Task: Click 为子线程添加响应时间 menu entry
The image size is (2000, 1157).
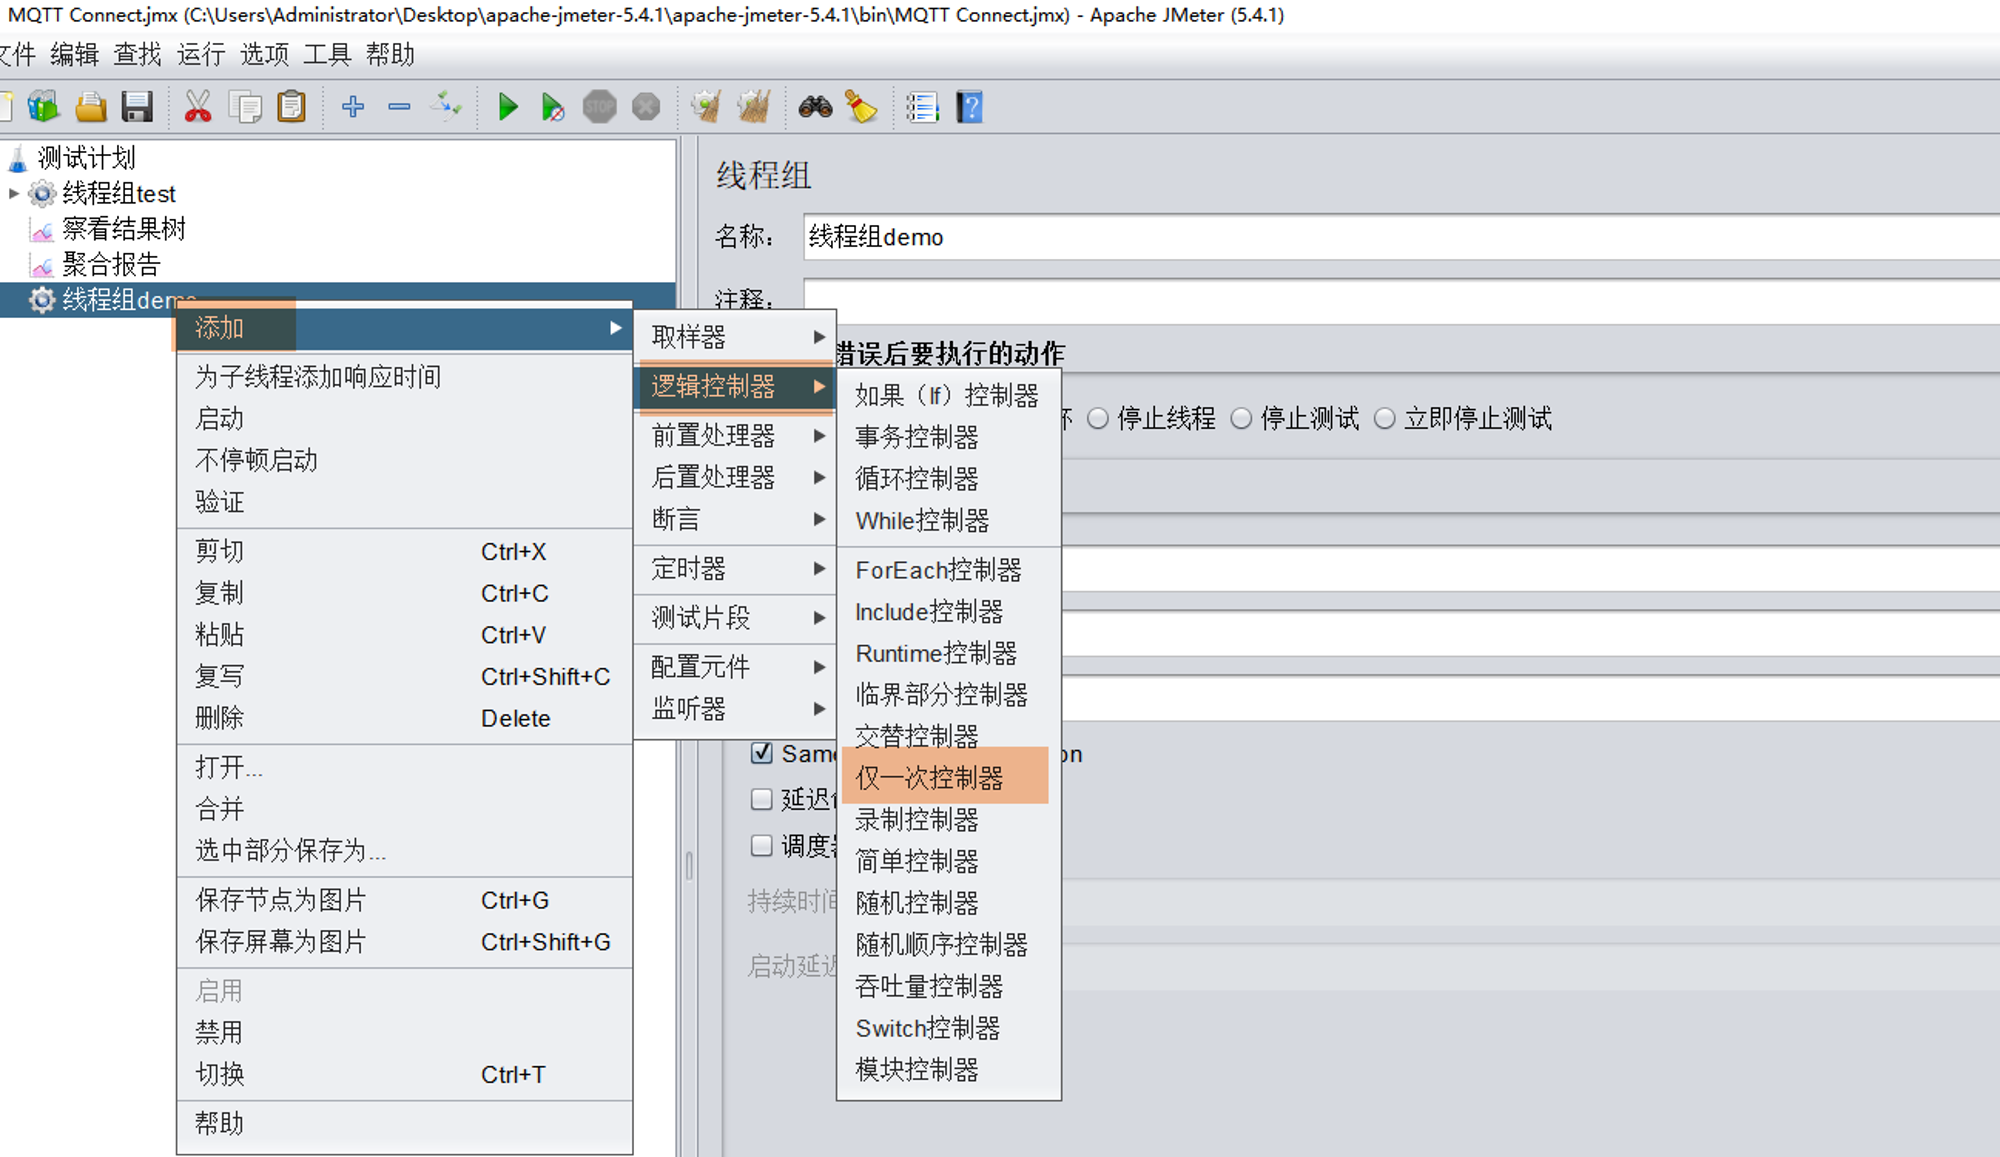Action: coord(404,377)
